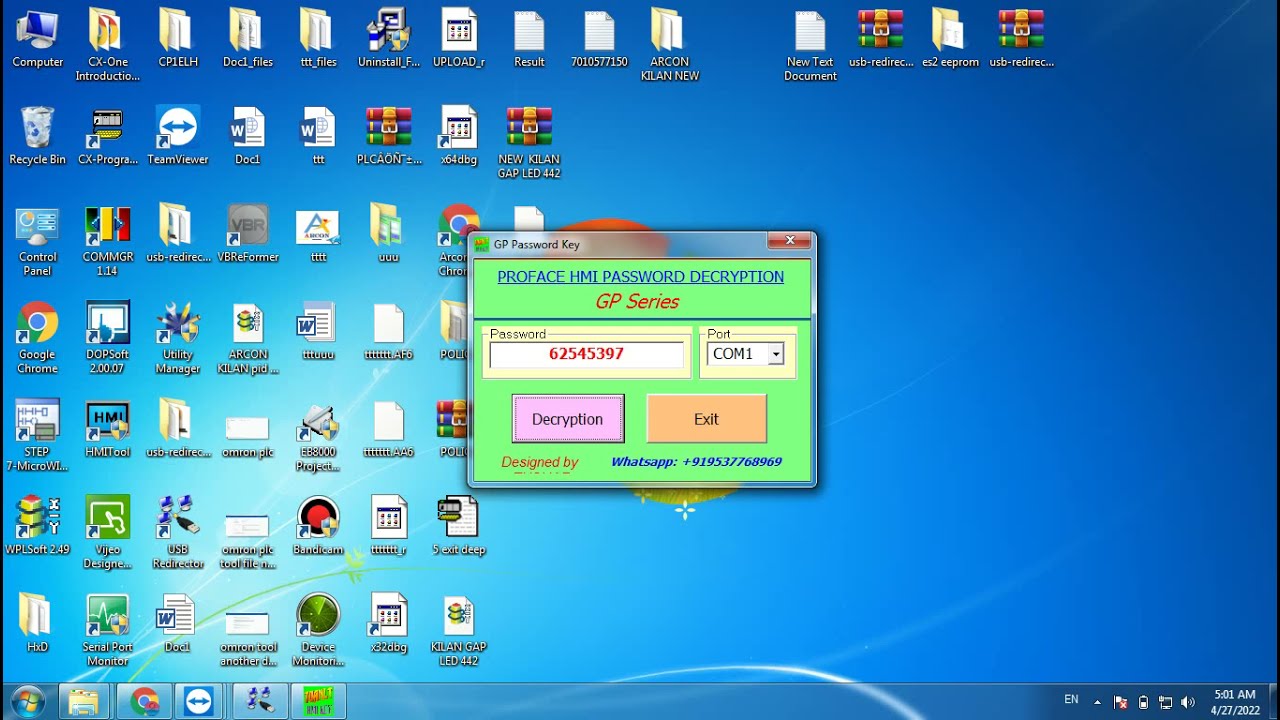Viewport: 1280px width, 720px height.
Task: Click the Exit button in GP Password Key
Action: click(x=706, y=419)
